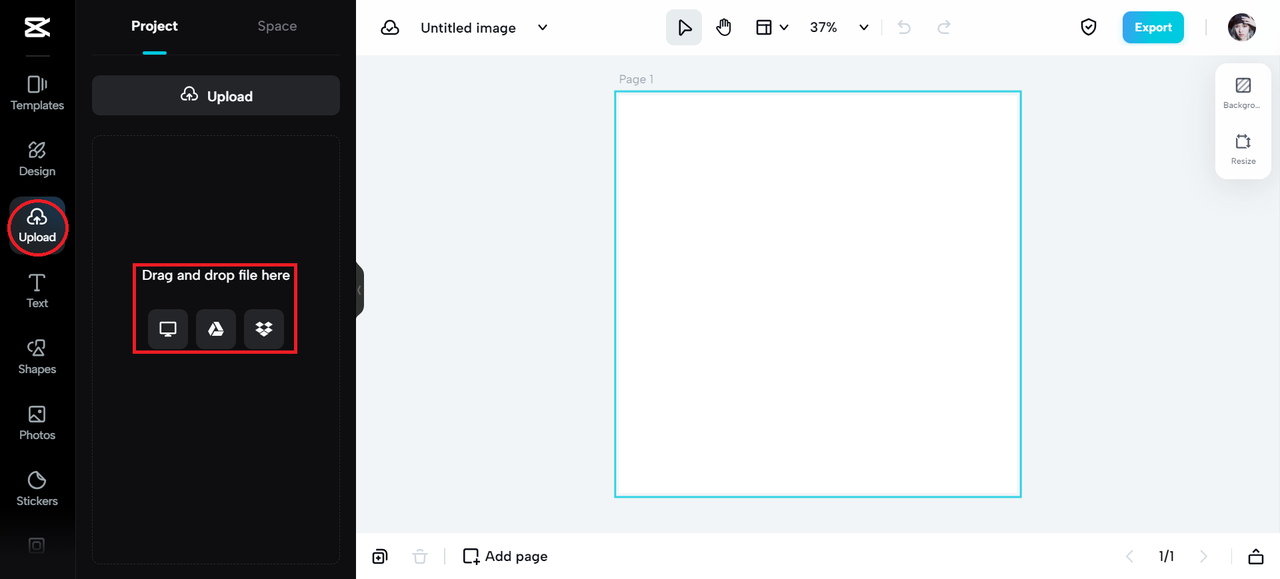
Task: Click the undo arrow
Action: [x=904, y=28]
